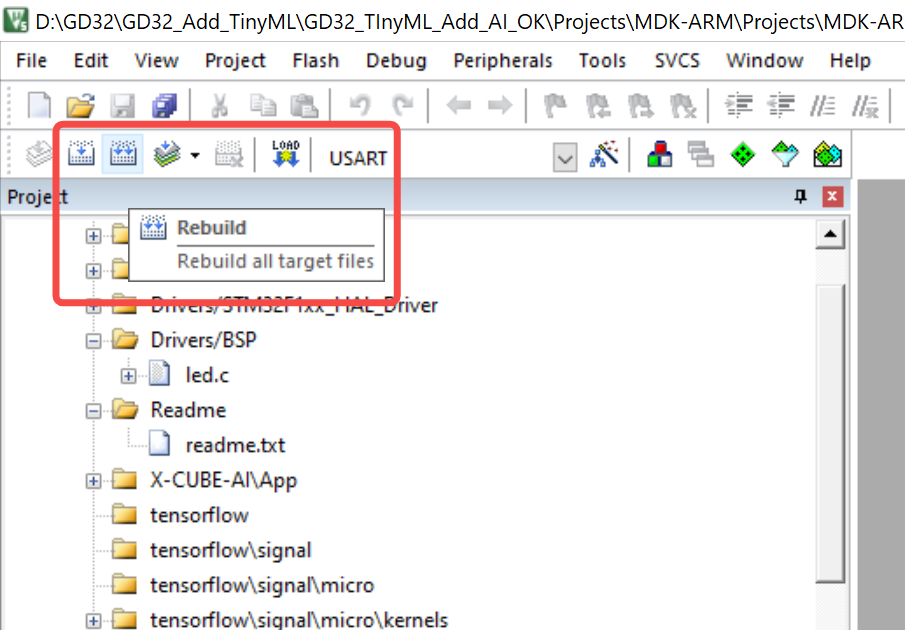
Task: Clear all bookmarks with crossed flag icon
Action: 683,106
